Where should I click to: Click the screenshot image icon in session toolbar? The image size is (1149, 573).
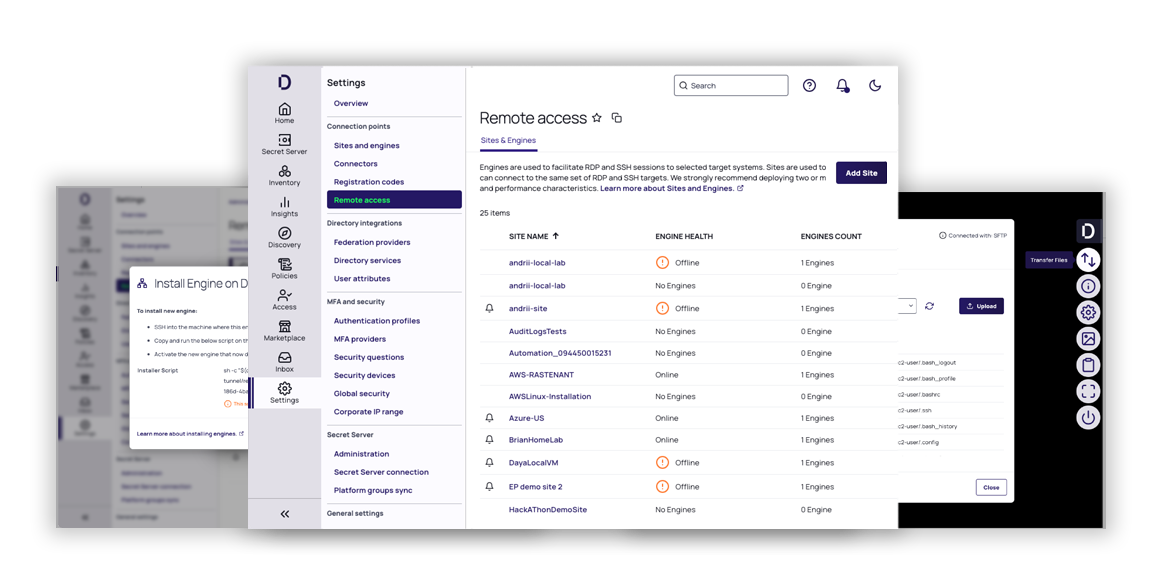coord(1088,339)
